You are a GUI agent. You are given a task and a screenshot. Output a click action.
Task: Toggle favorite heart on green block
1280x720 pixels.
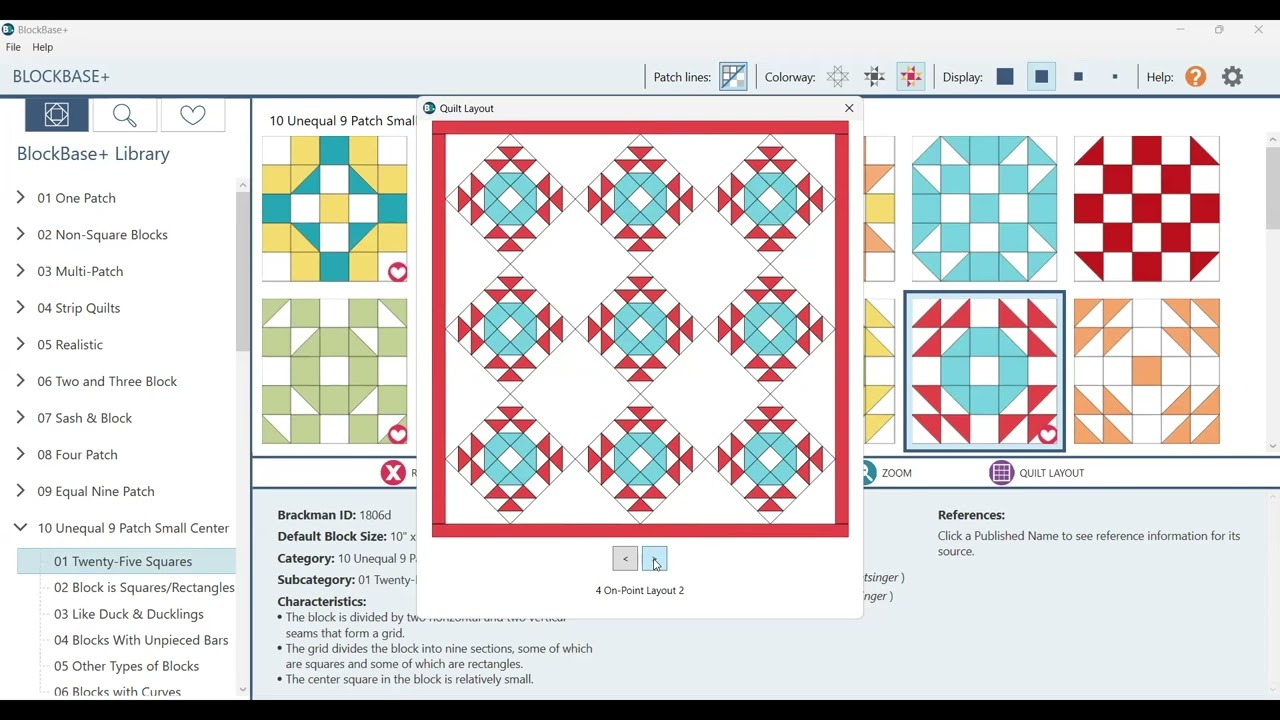[397, 434]
